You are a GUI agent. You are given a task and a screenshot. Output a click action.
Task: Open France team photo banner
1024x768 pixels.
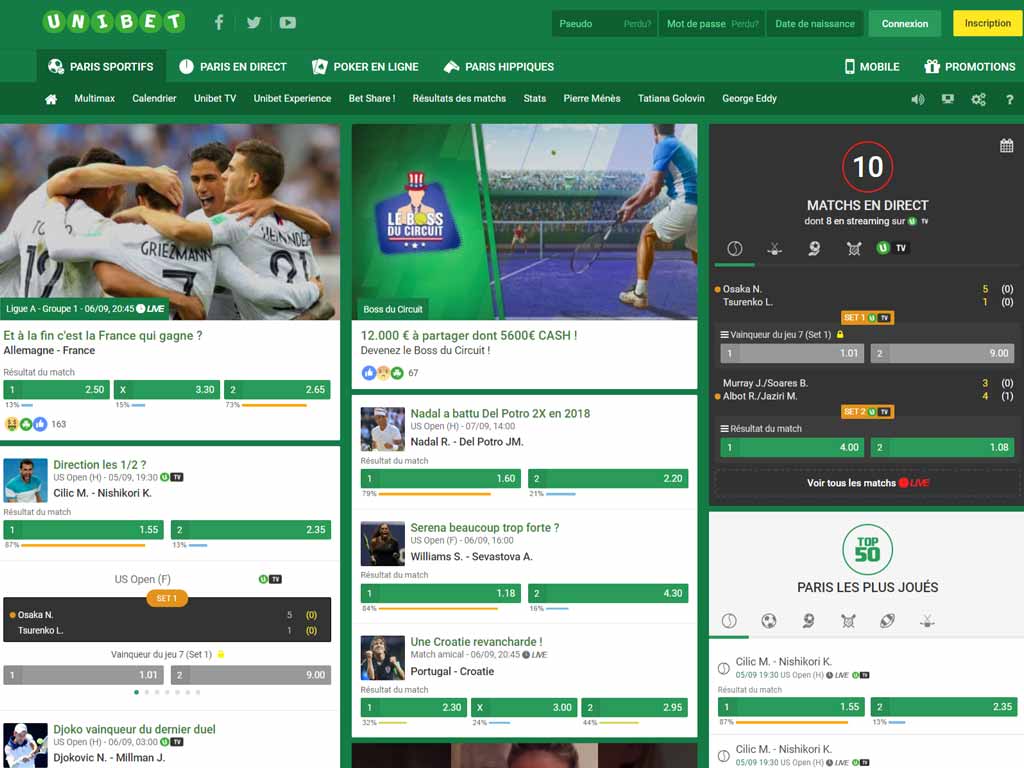tap(170, 222)
